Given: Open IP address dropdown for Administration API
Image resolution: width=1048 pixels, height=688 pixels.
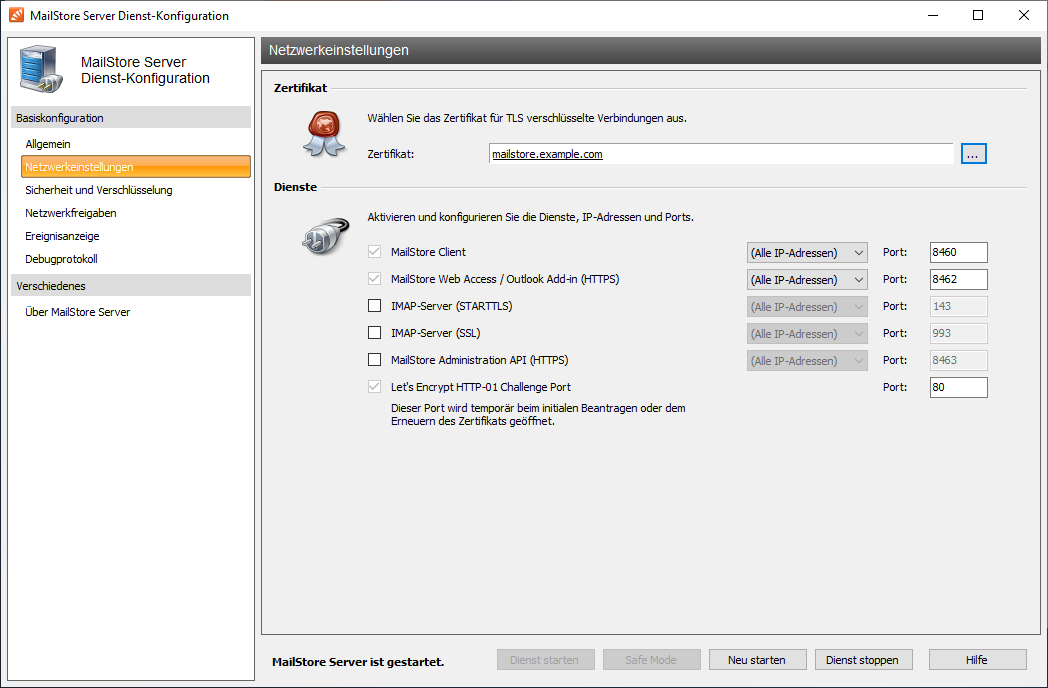Looking at the screenshot, I should click(x=807, y=360).
